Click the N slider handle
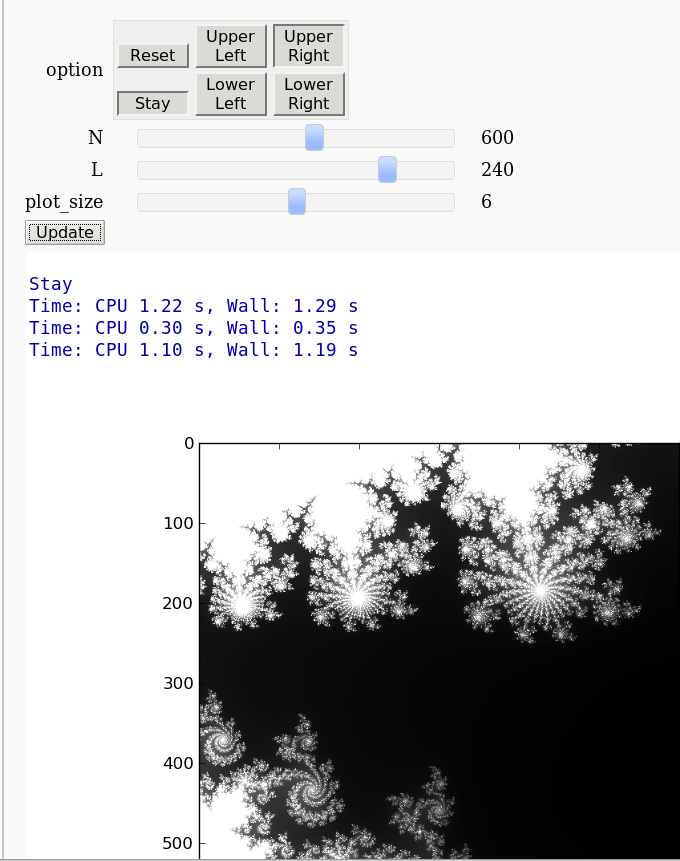Image resolution: width=680 pixels, height=861 pixels. pos(314,138)
